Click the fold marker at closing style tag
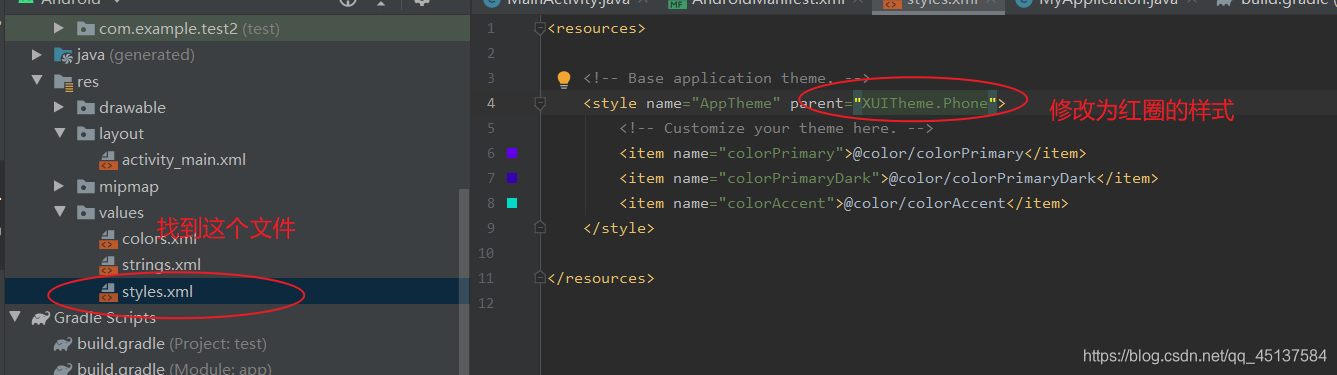This screenshot has width=1337, height=375. (x=540, y=228)
